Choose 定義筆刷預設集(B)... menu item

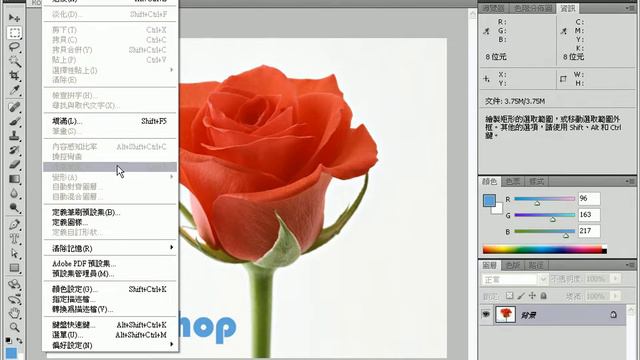click(x=110, y=212)
